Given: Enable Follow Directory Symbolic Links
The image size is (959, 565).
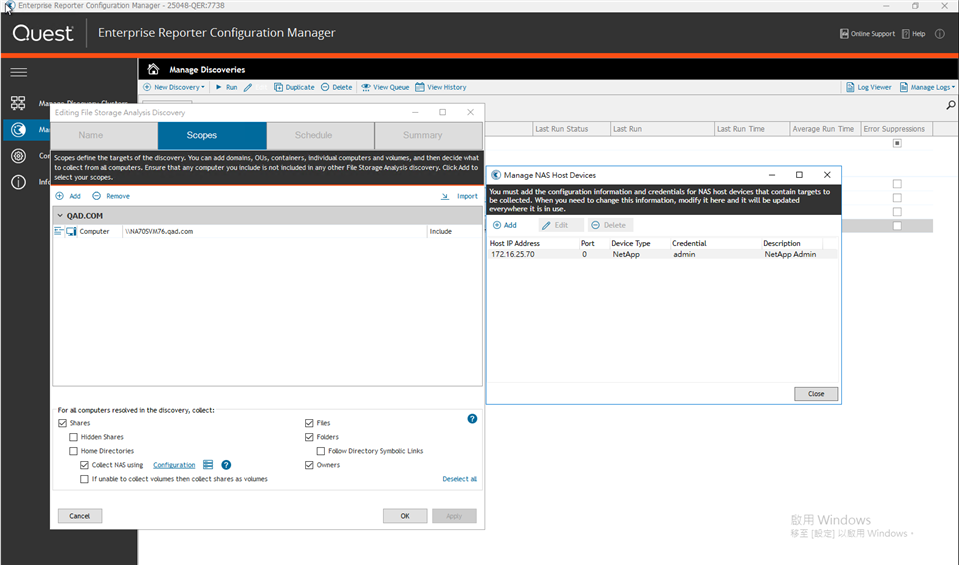Looking at the screenshot, I should click(320, 451).
